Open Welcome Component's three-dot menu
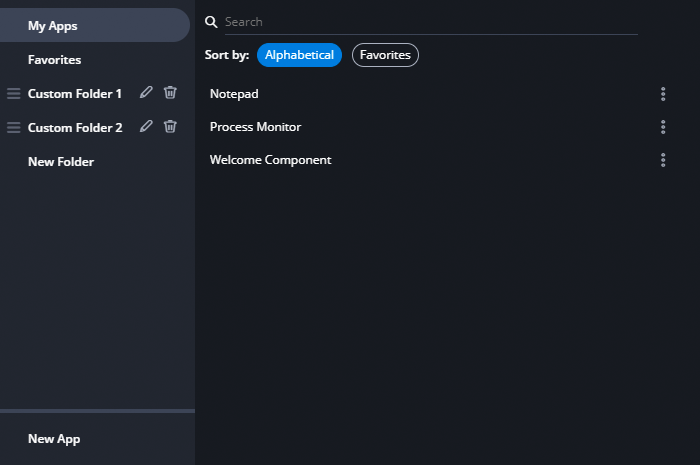The width and height of the screenshot is (700, 465). (x=663, y=160)
